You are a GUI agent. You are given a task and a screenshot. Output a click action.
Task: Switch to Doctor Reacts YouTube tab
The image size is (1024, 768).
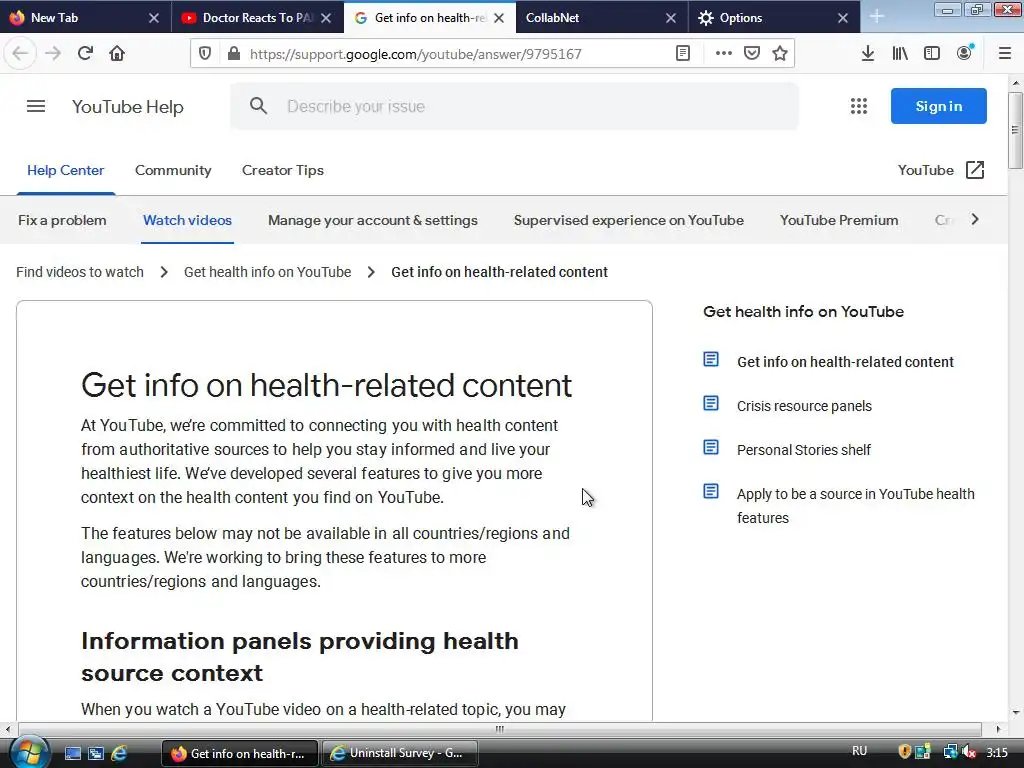257,18
